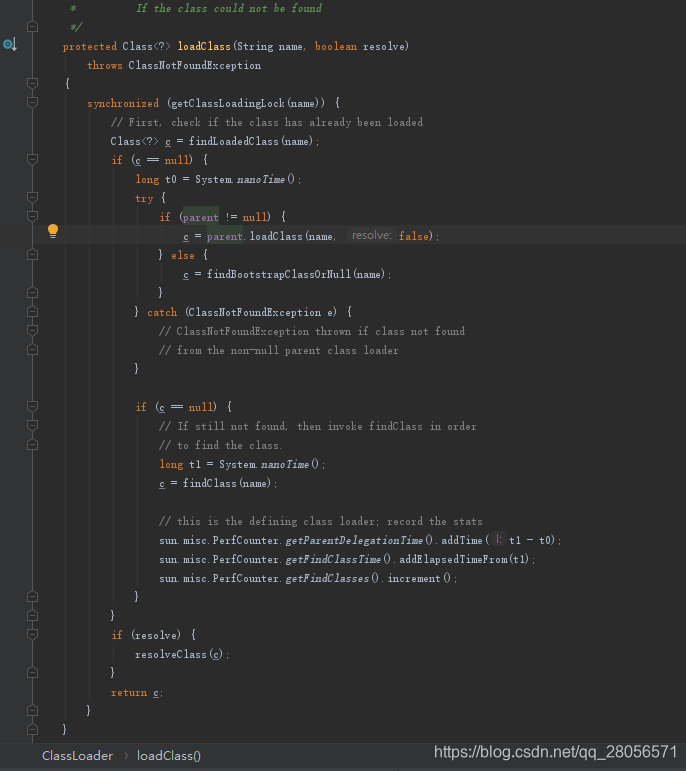Click 'ClassNotFoundException' in the throws clause
Image resolution: width=686 pixels, height=771 pixels.
tap(195, 65)
